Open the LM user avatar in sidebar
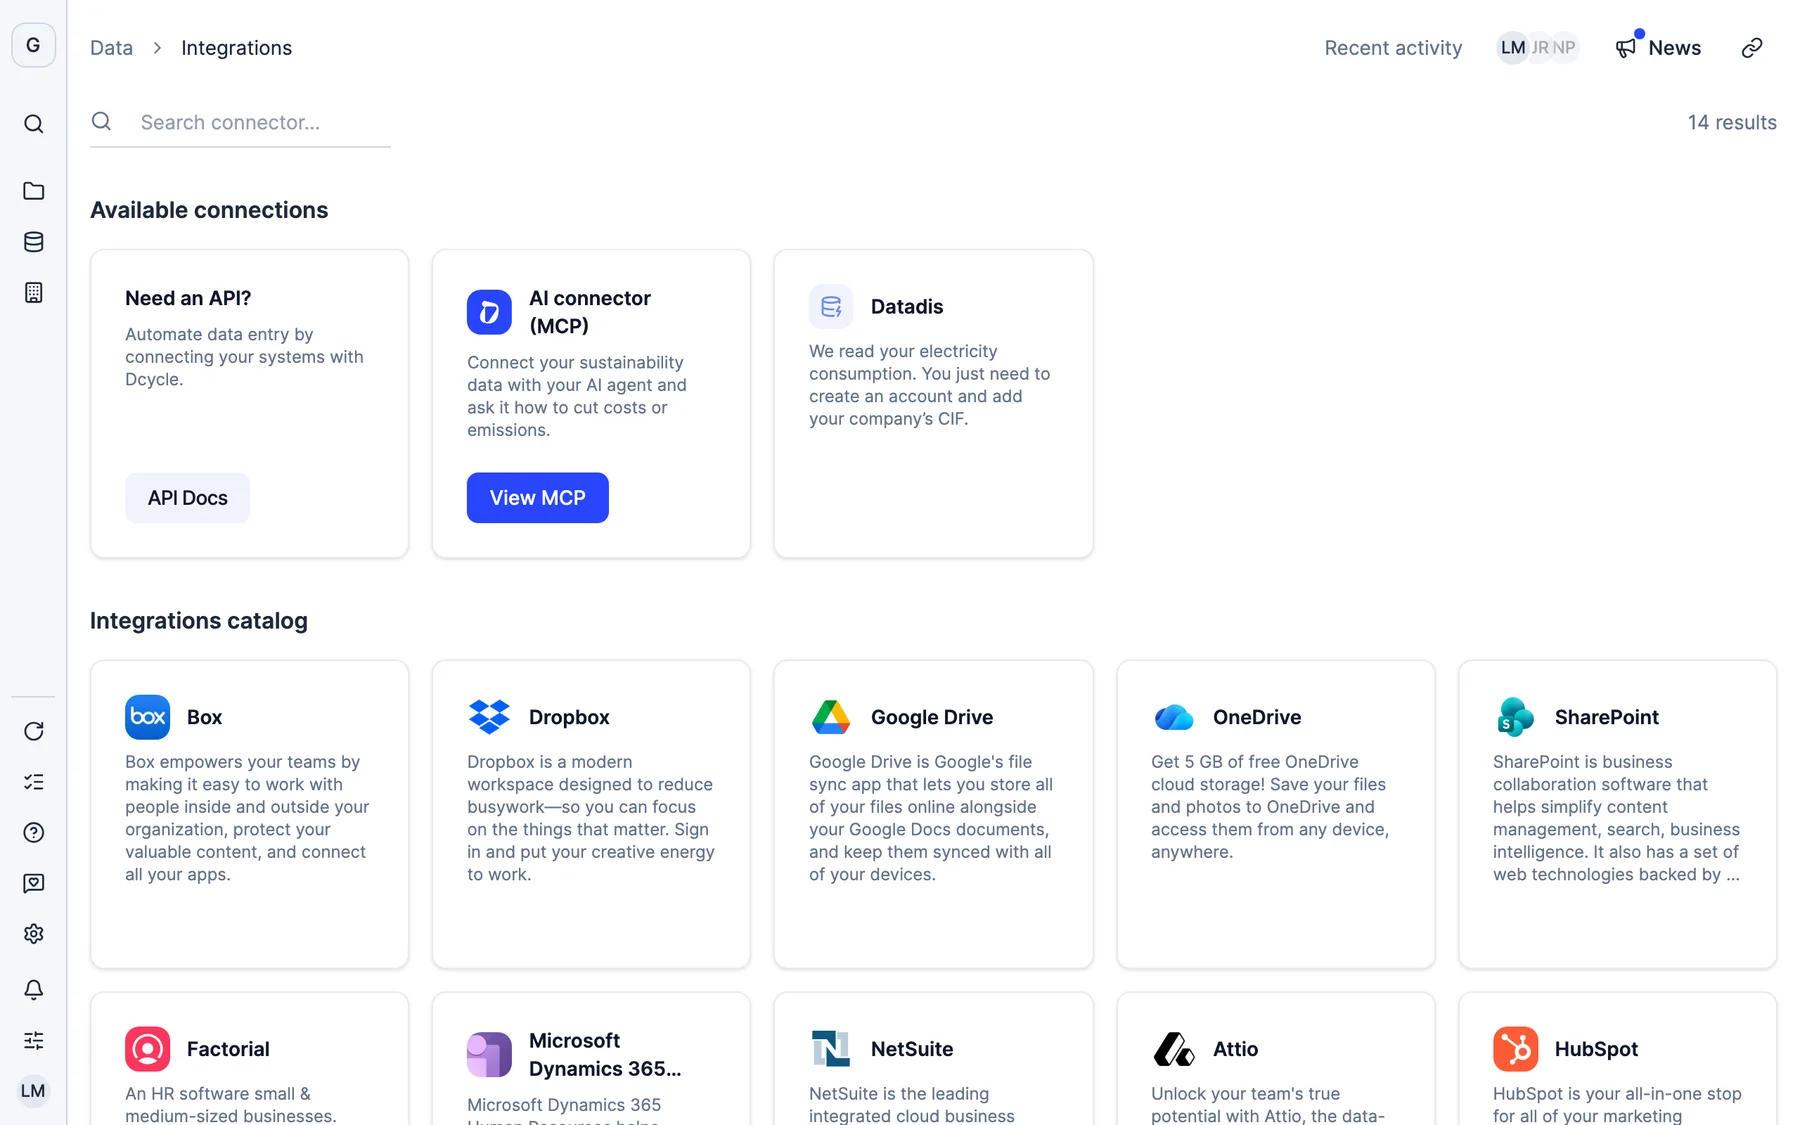This screenshot has width=1800, height=1125. click(33, 1091)
